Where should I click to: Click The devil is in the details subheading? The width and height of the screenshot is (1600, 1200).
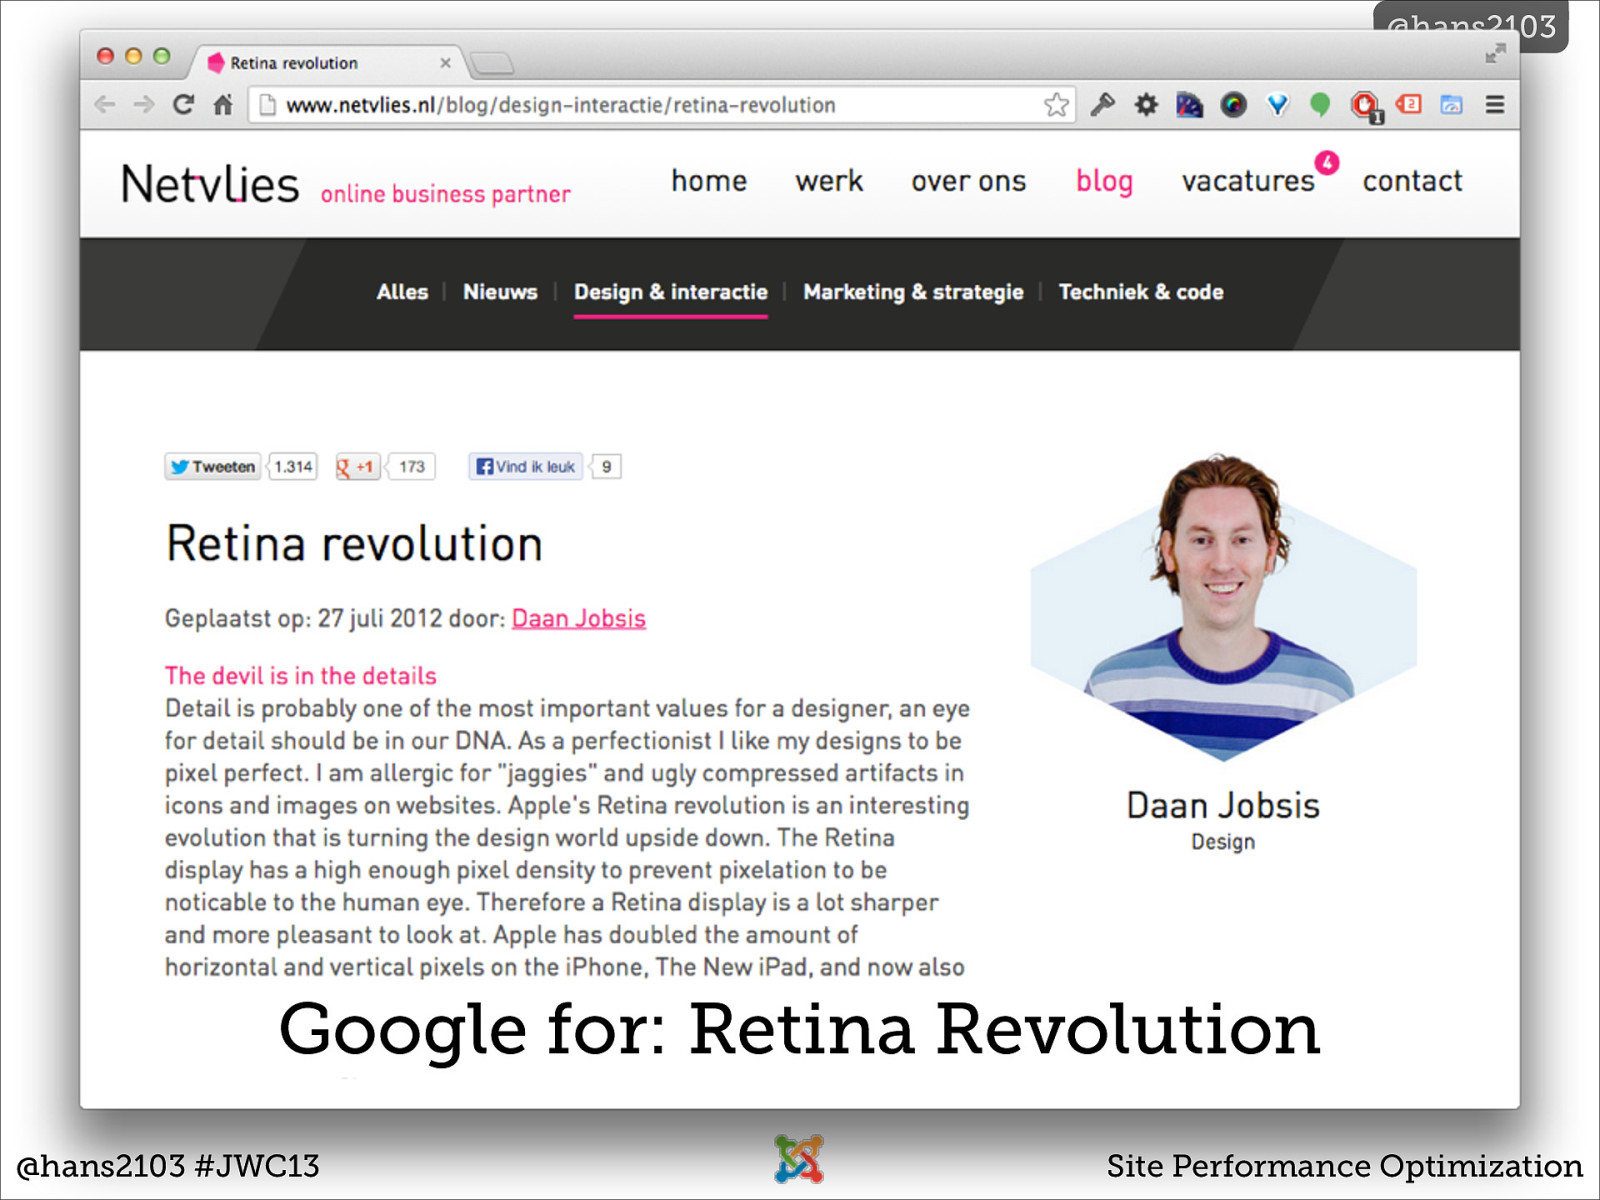301,676
